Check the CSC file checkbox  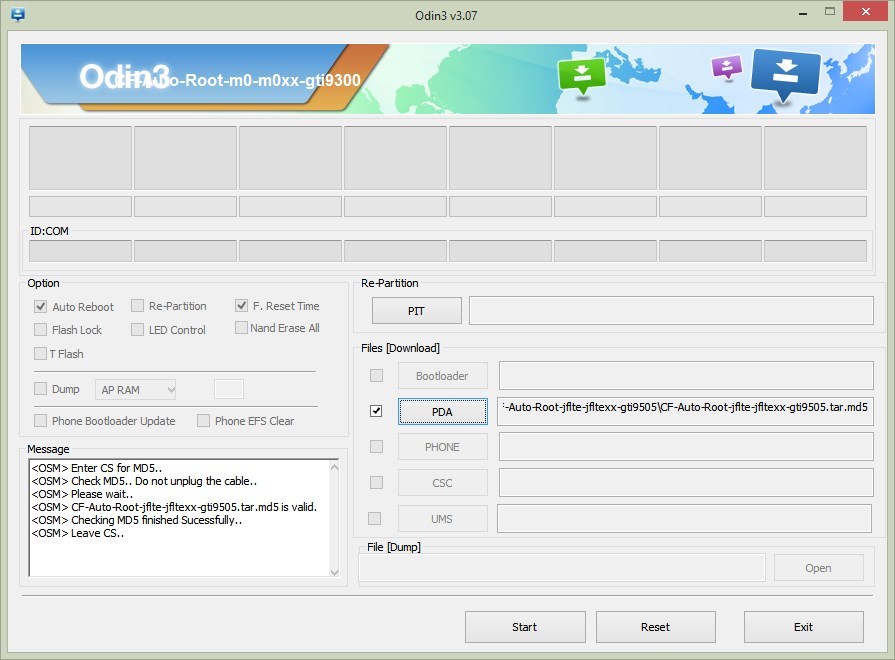(376, 482)
